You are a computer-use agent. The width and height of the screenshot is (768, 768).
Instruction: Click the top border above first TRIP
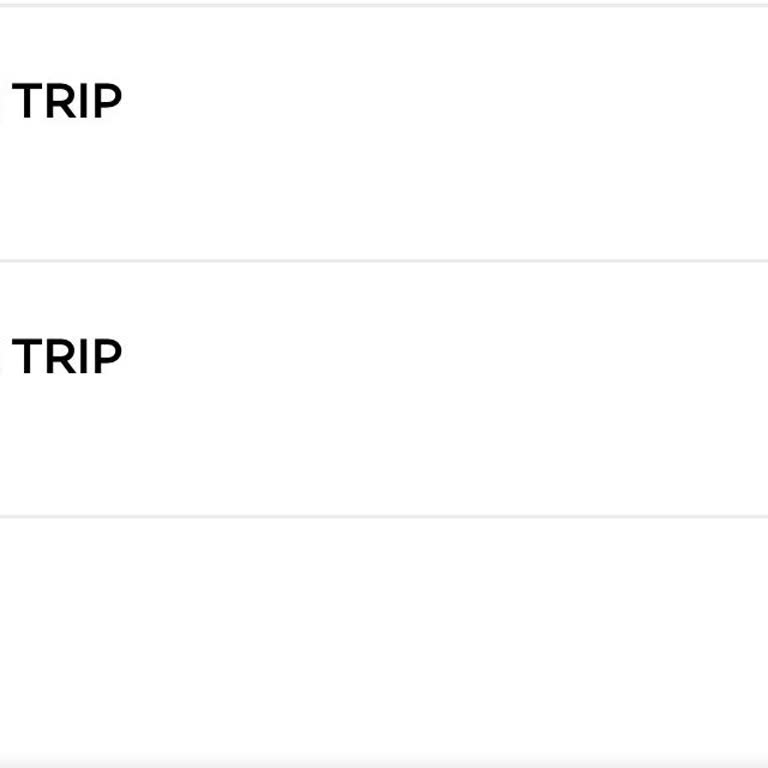[x=384, y=5]
